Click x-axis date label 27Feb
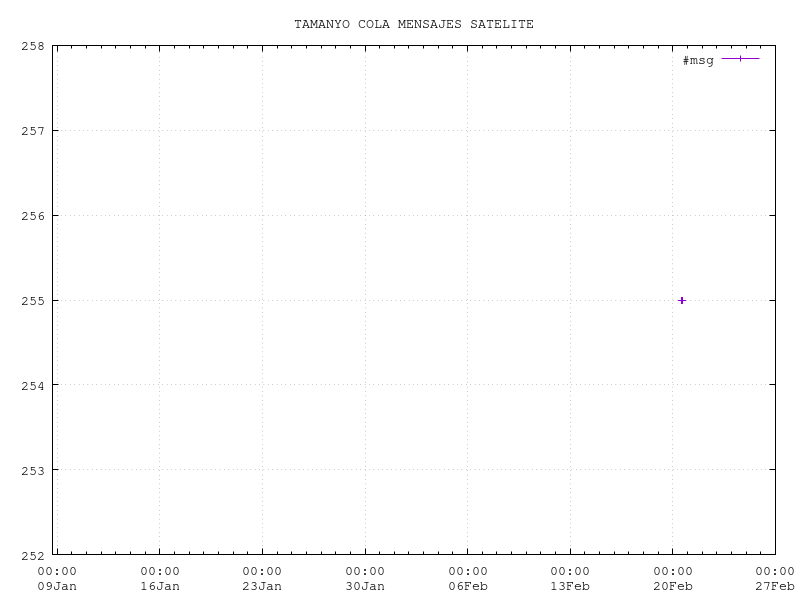The width and height of the screenshot is (800, 600). pos(775,586)
